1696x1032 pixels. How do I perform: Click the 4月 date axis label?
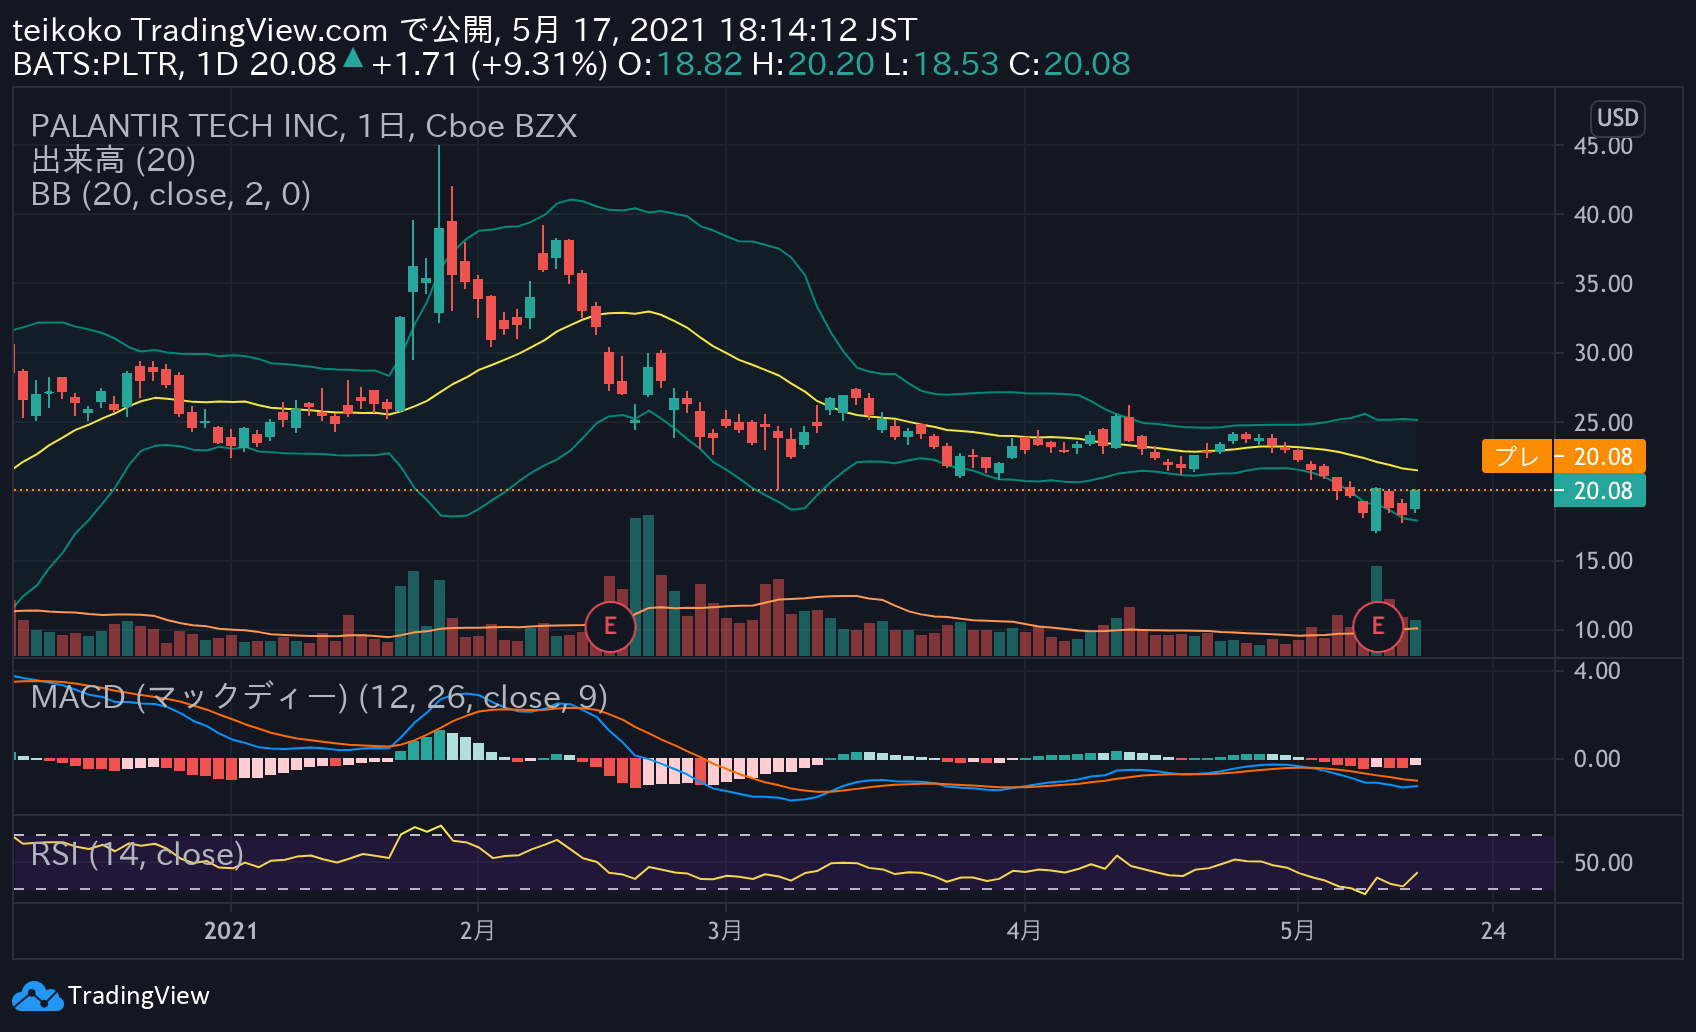tap(1024, 931)
